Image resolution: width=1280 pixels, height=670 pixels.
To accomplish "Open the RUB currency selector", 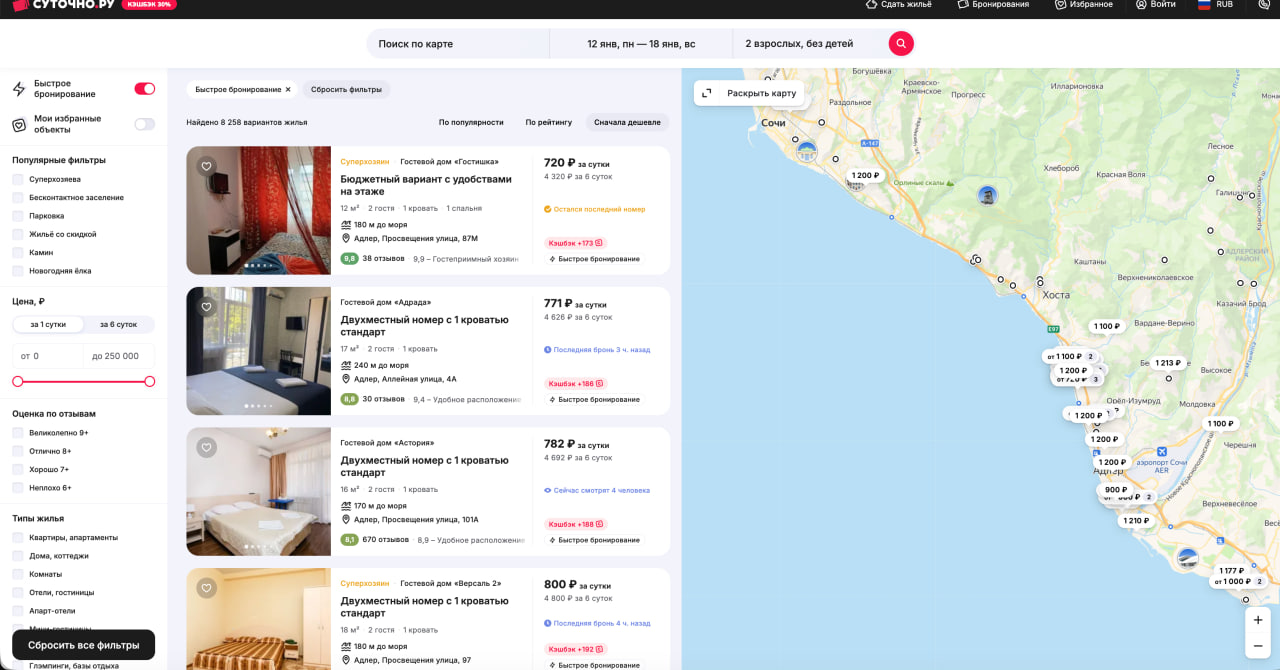I will coord(1215,5).
